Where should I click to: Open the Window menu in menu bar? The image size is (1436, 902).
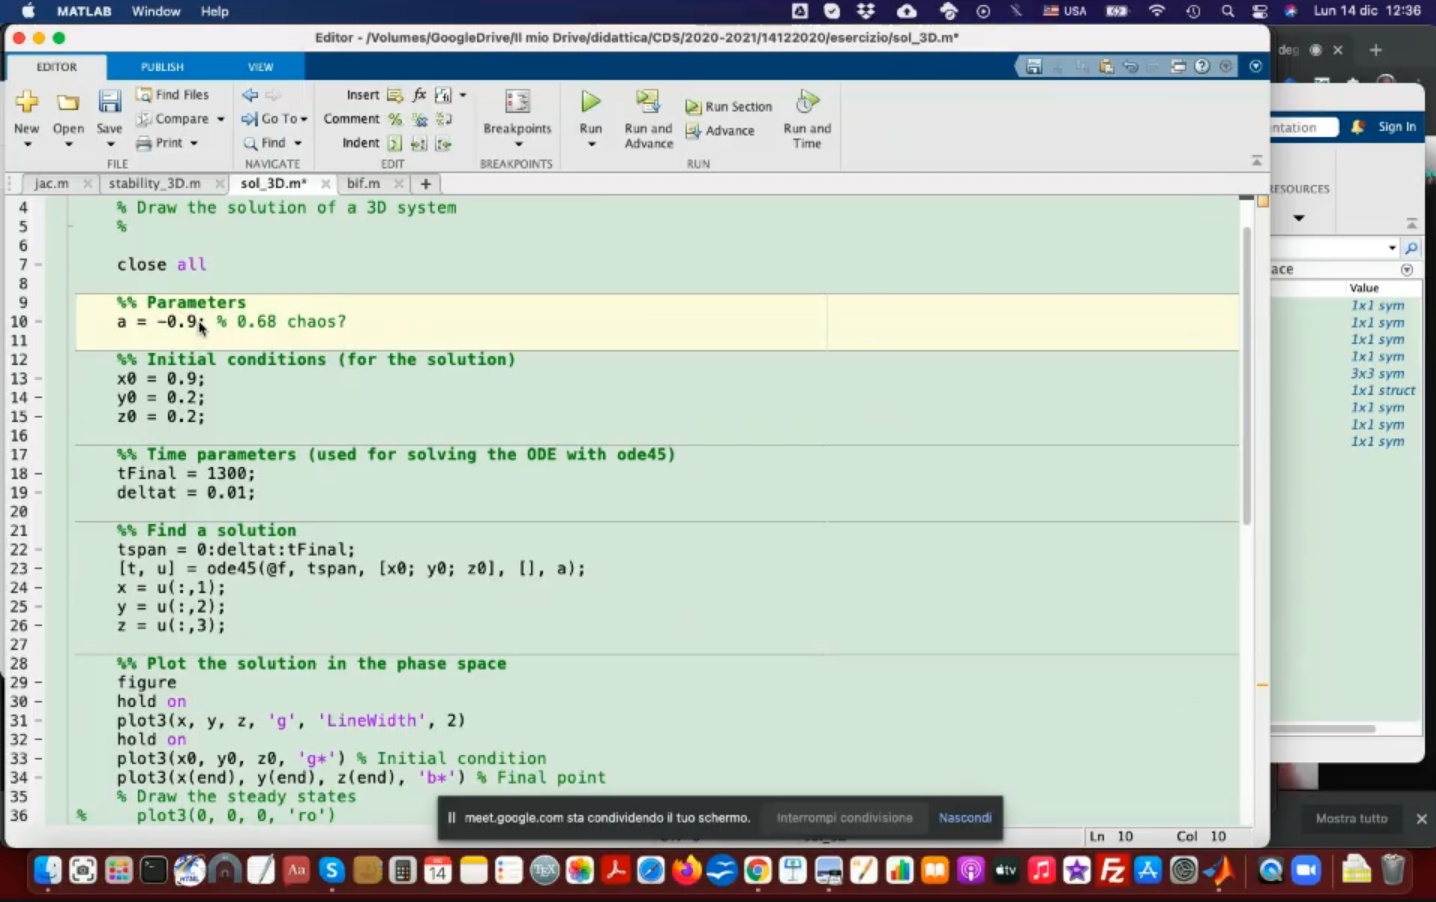(x=156, y=11)
